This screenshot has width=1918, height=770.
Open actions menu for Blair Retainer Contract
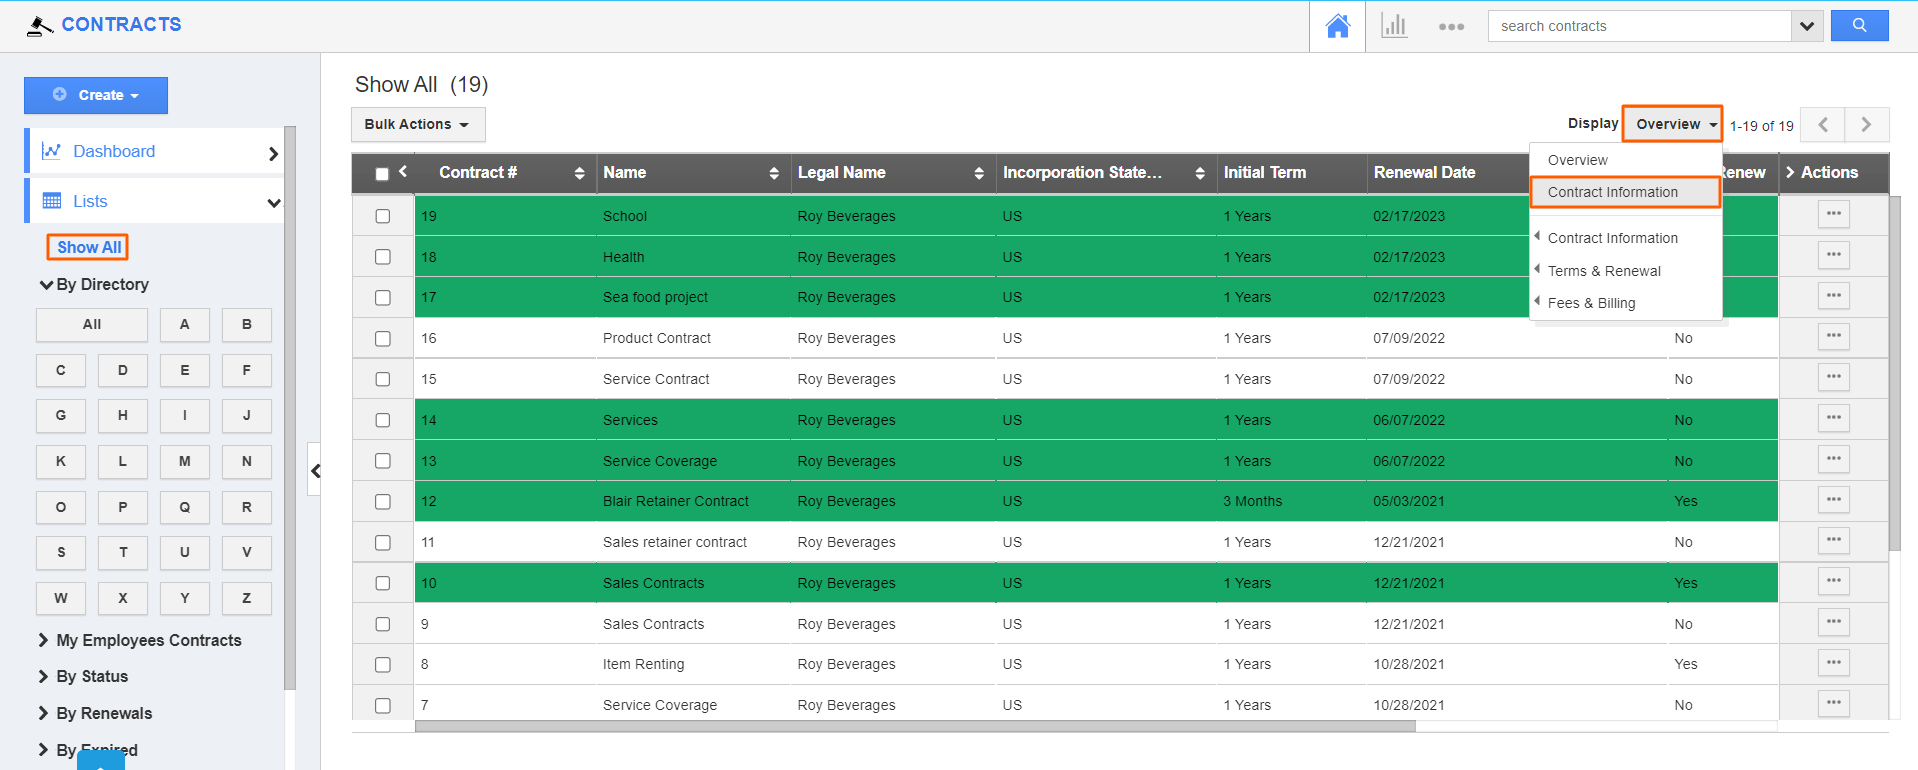(x=1833, y=500)
